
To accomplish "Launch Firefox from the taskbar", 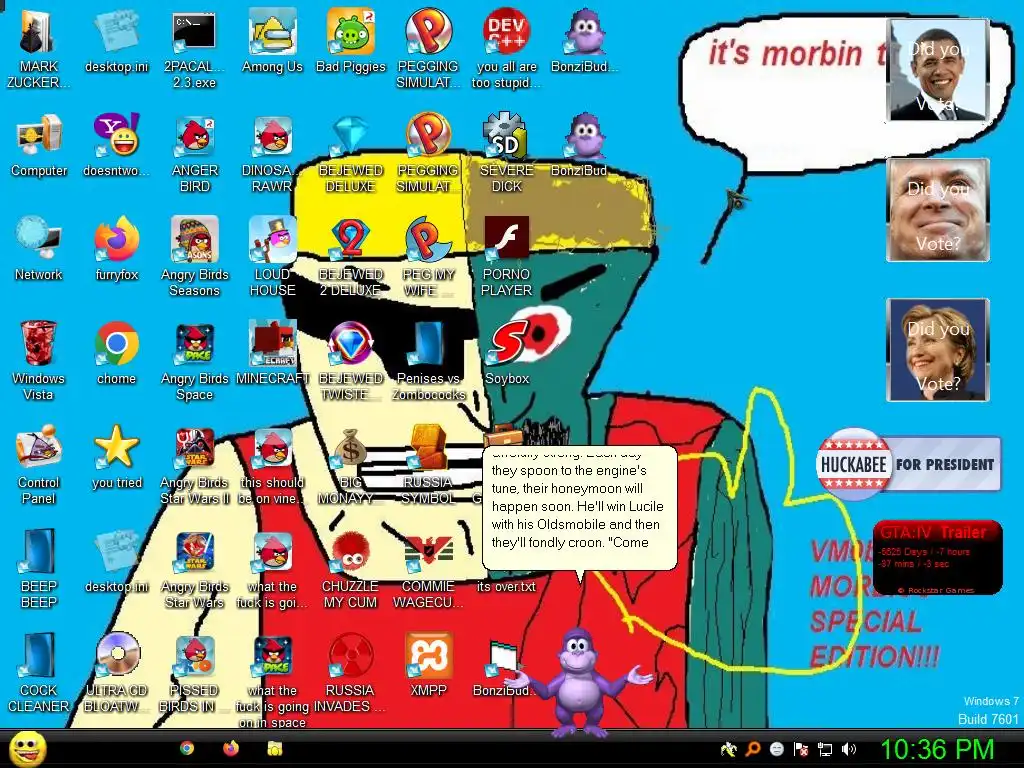I will click(x=231, y=748).
